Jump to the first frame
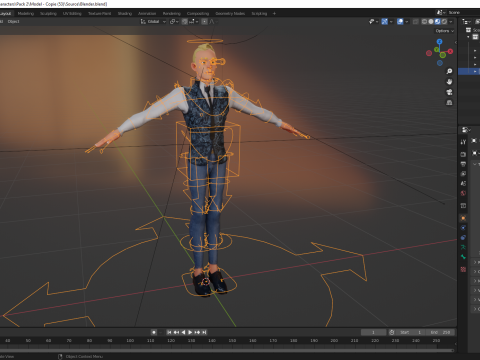The height and width of the screenshot is (360, 480). tap(169, 332)
